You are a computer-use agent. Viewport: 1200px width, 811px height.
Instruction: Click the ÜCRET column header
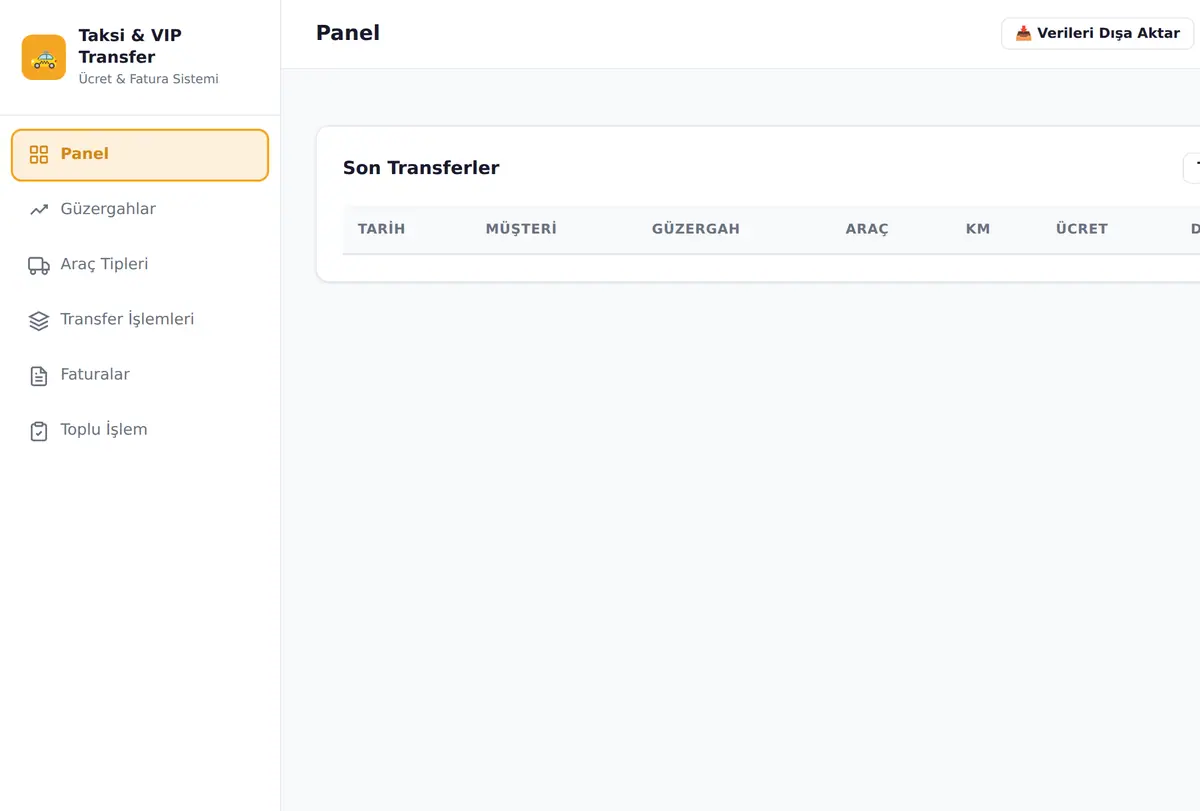1082,229
